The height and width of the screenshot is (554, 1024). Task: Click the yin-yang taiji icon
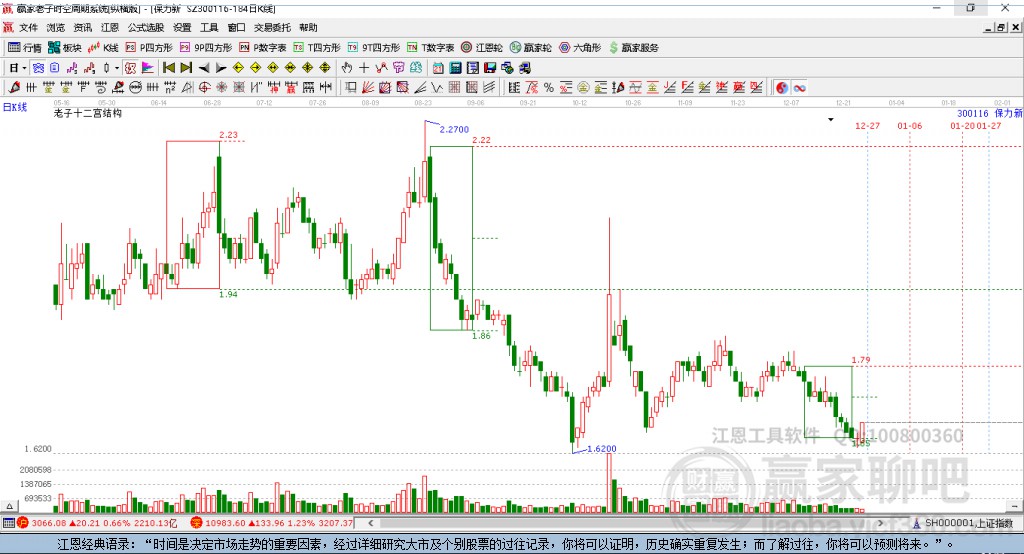point(782,88)
